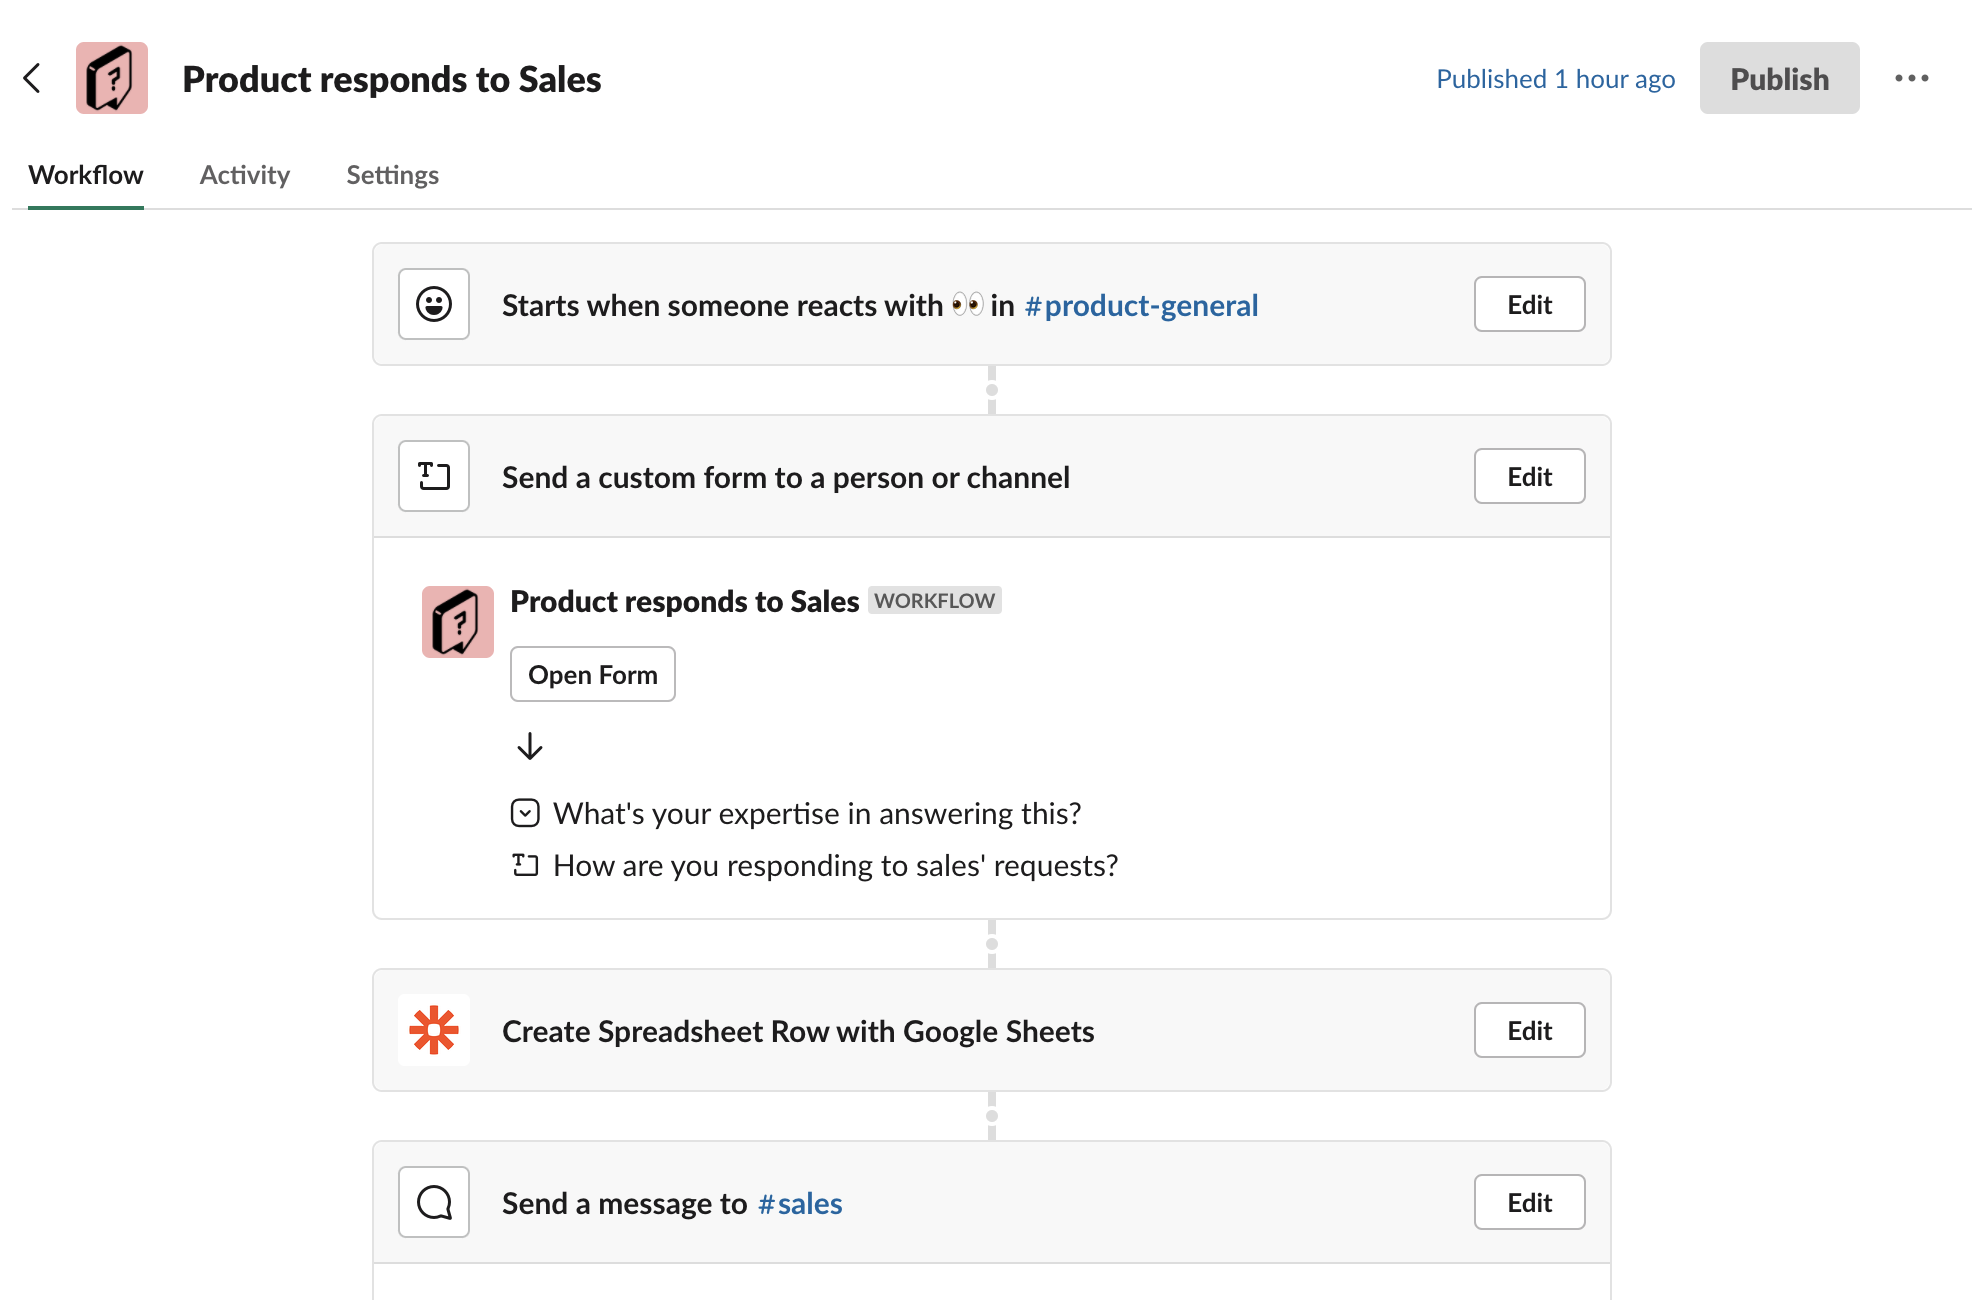Open the Settings tab
The image size is (1982, 1300).
(x=392, y=175)
